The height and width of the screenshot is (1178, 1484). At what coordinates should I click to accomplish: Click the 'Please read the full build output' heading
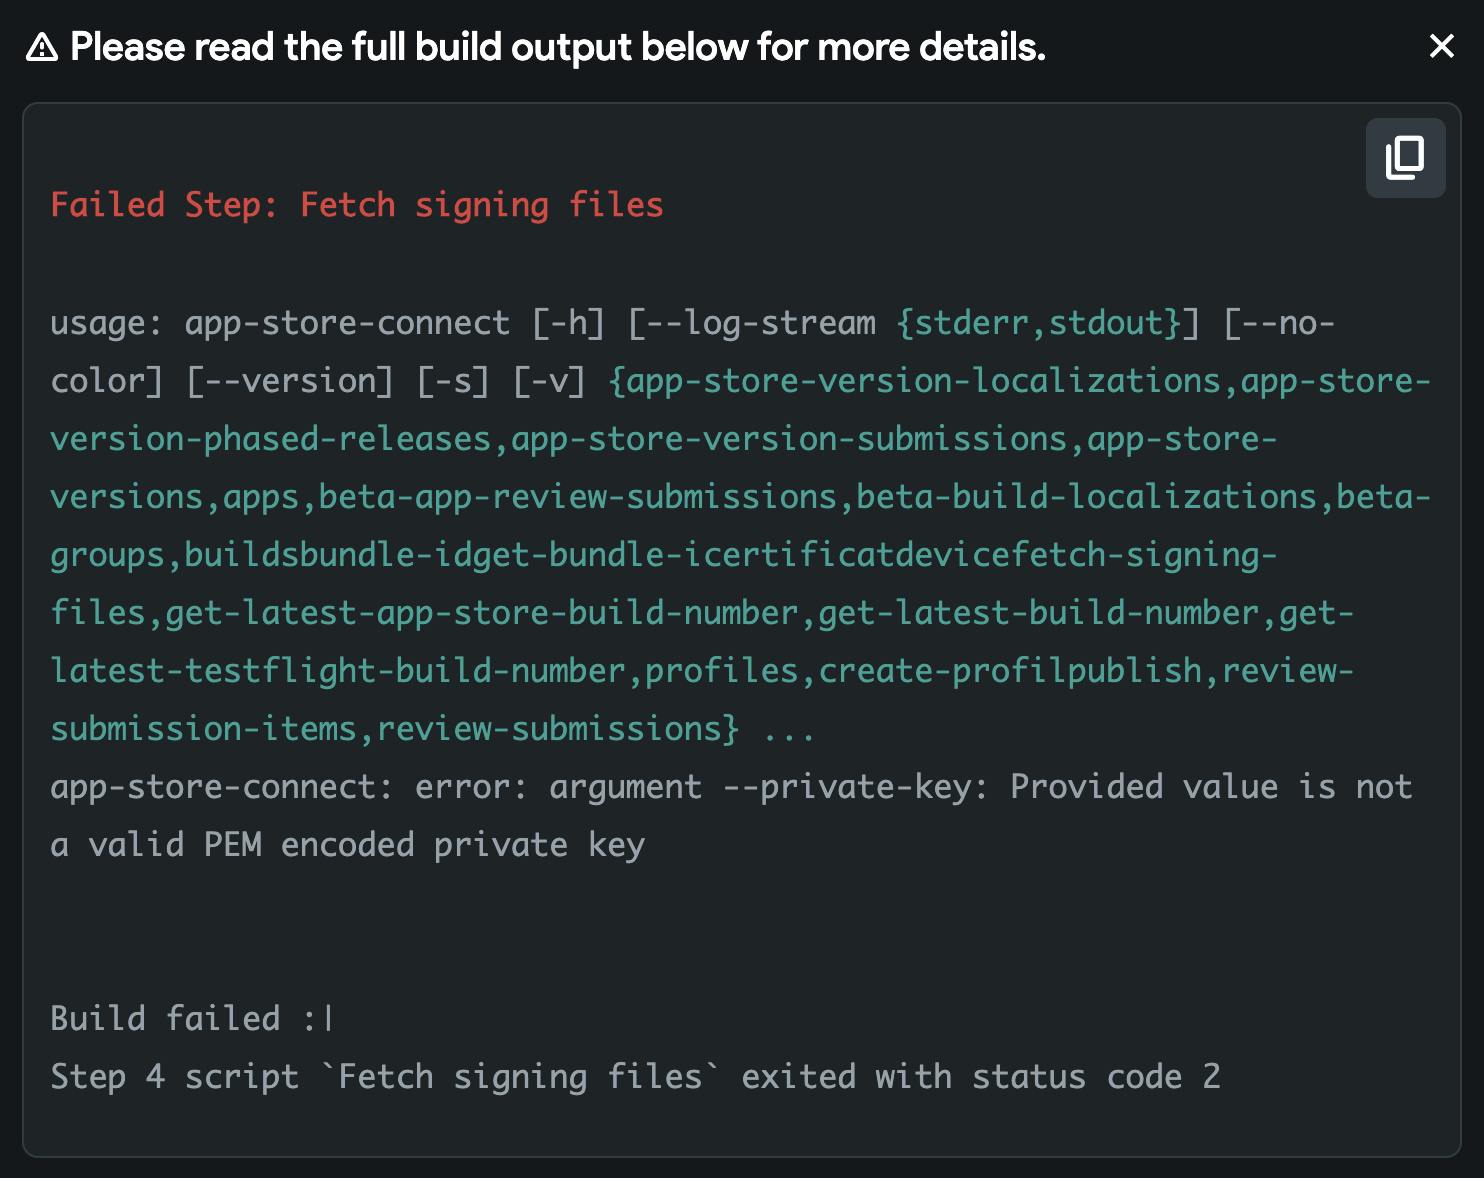[557, 47]
